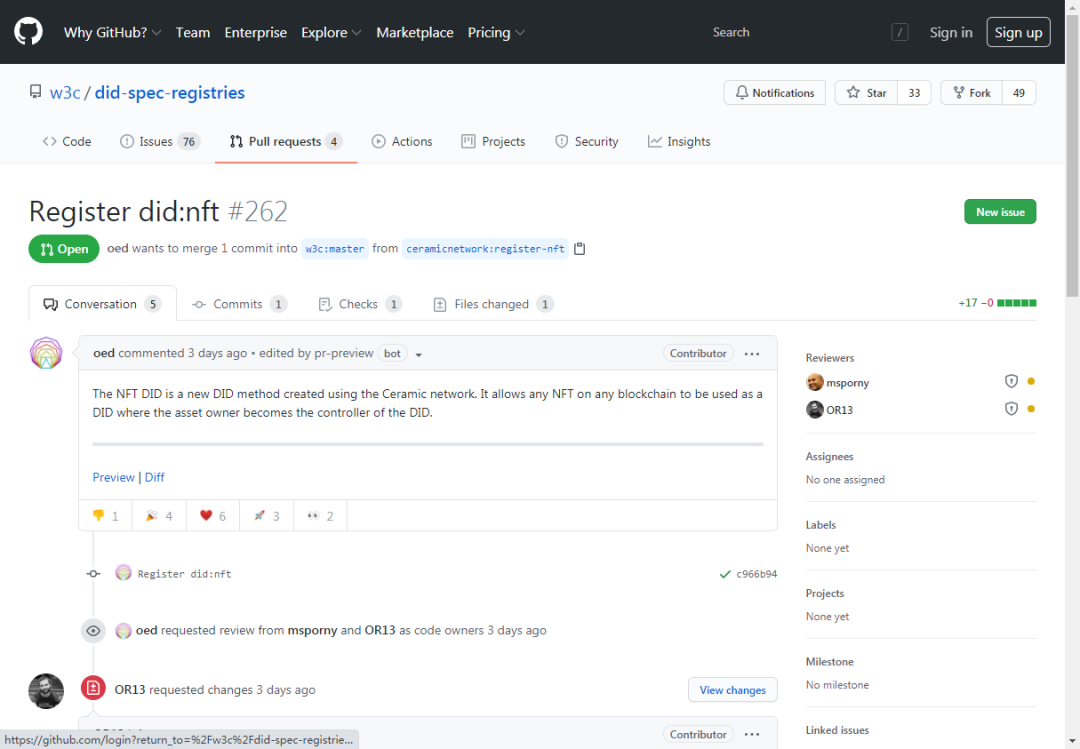Open the star count 33

pyautogui.click(x=914, y=92)
